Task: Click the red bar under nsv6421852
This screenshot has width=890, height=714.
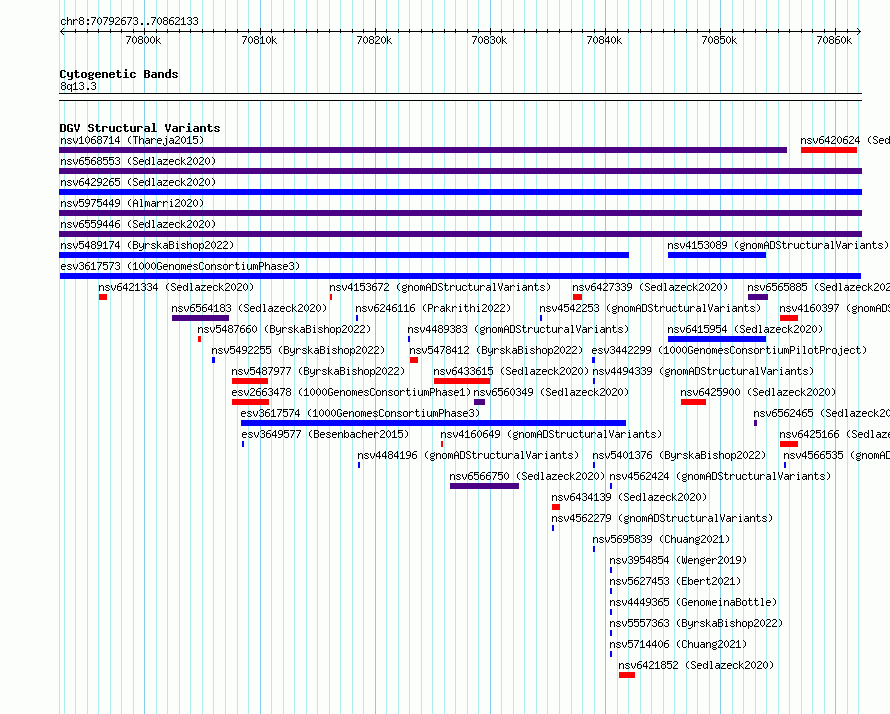Action: pos(627,675)
